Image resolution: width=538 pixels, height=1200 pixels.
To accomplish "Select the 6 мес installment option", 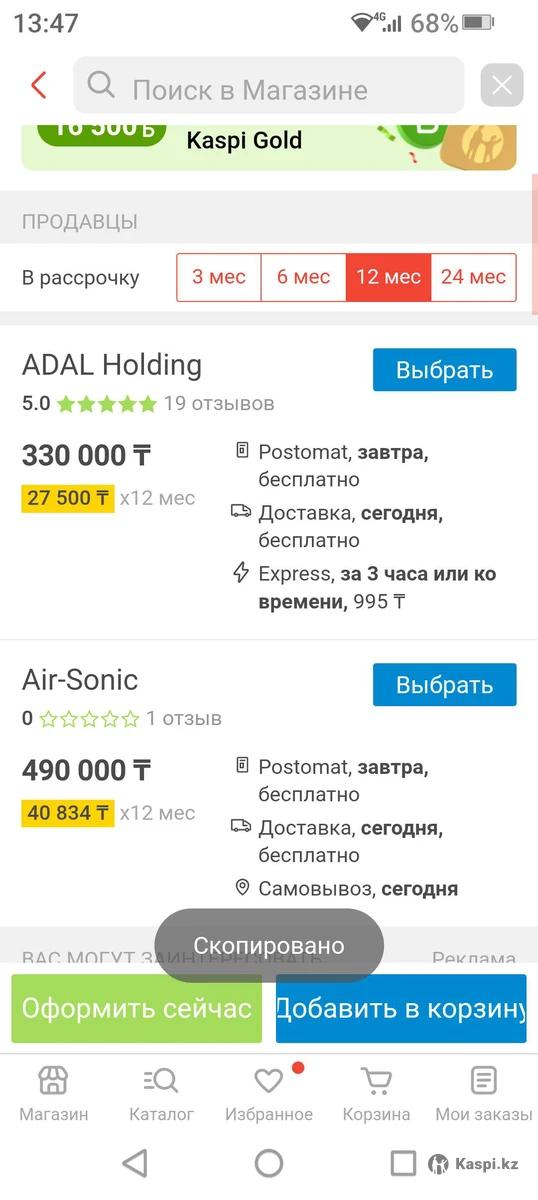I will point(304,277).
